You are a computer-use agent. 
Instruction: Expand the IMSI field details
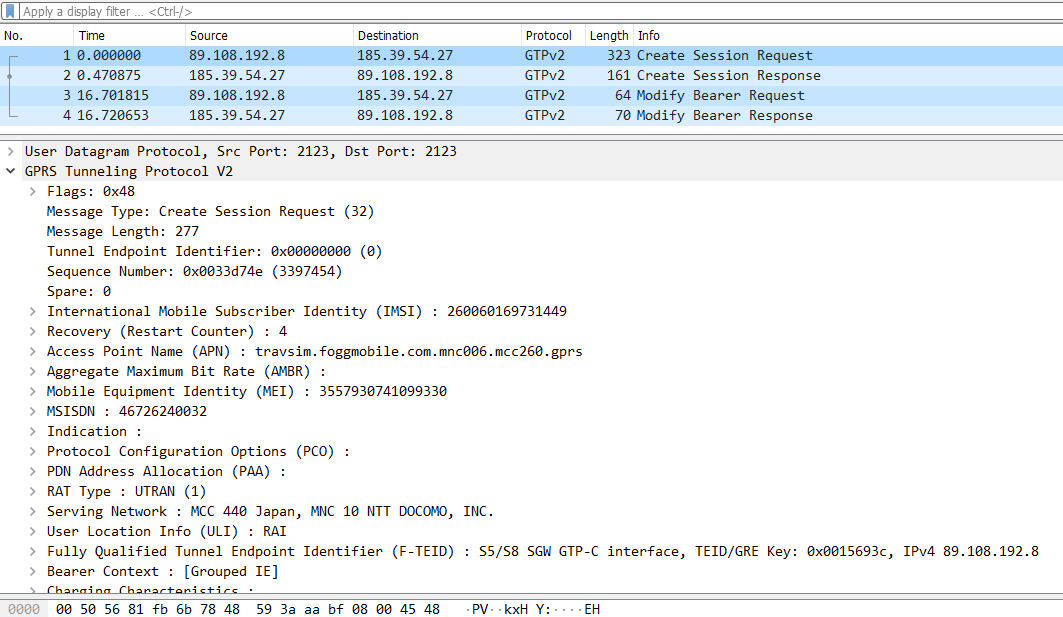(30, 311)
